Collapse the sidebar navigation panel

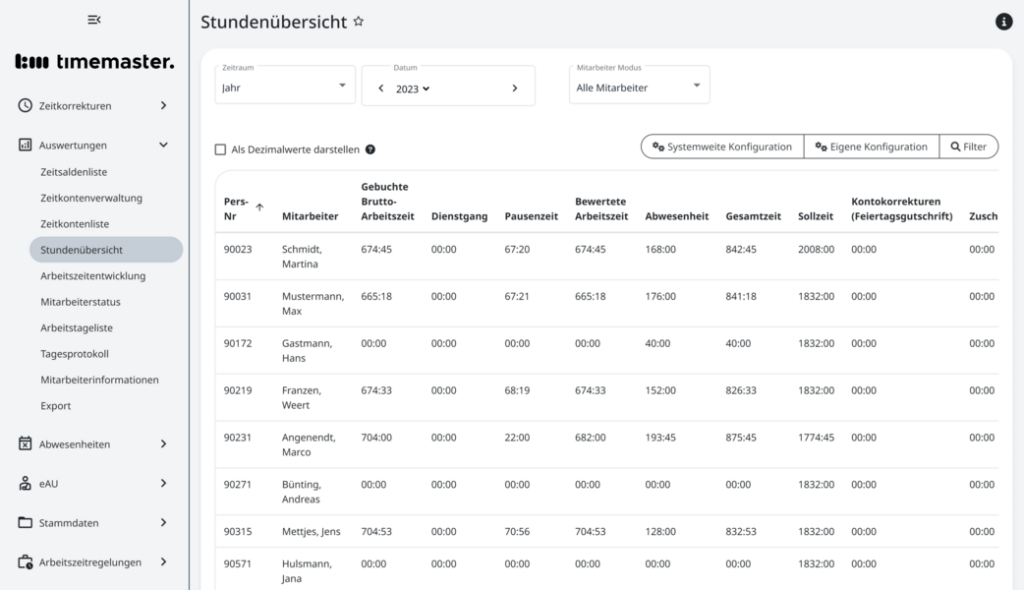click(x=95, y=20)
